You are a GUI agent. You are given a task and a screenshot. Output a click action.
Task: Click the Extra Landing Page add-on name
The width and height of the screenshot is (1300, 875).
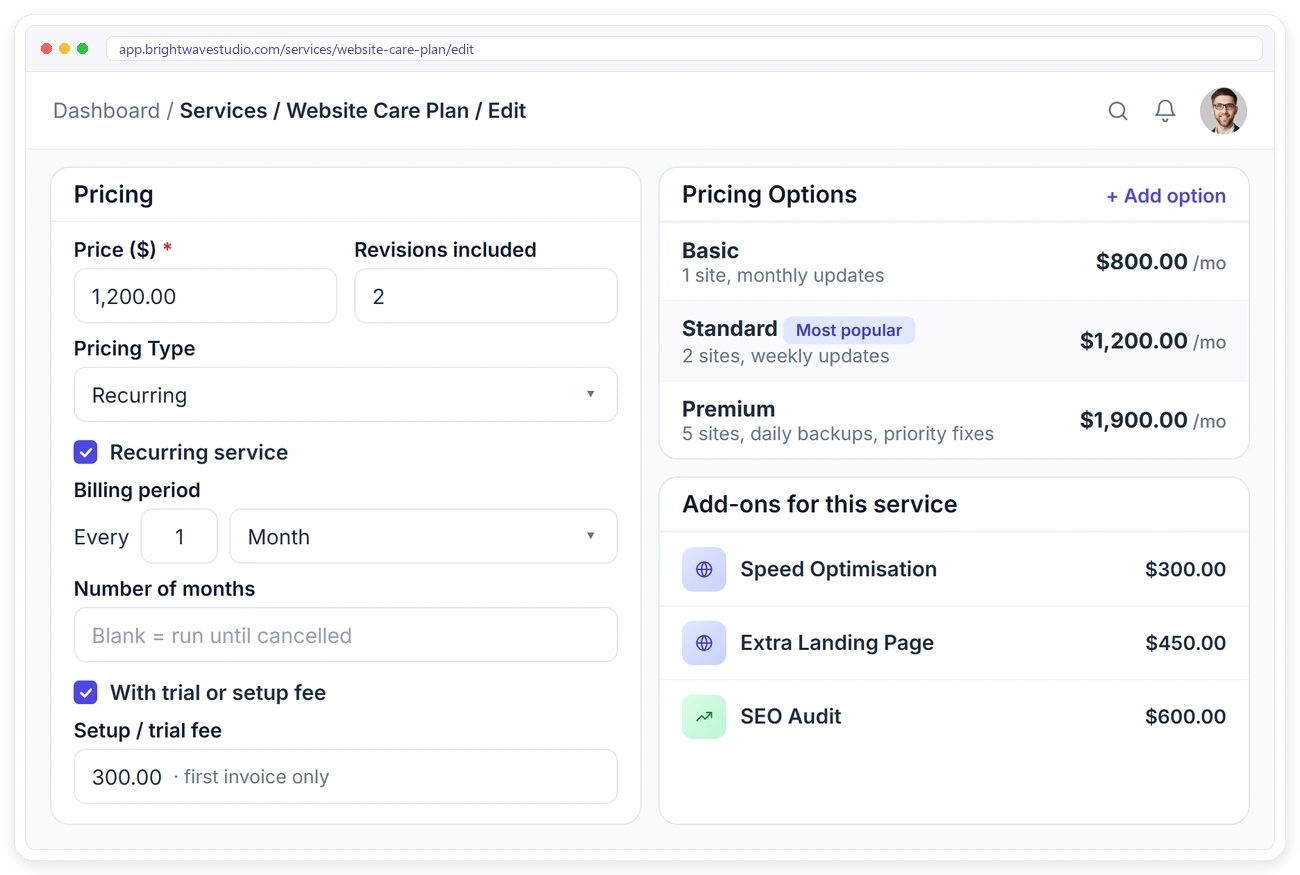point(837,643)
